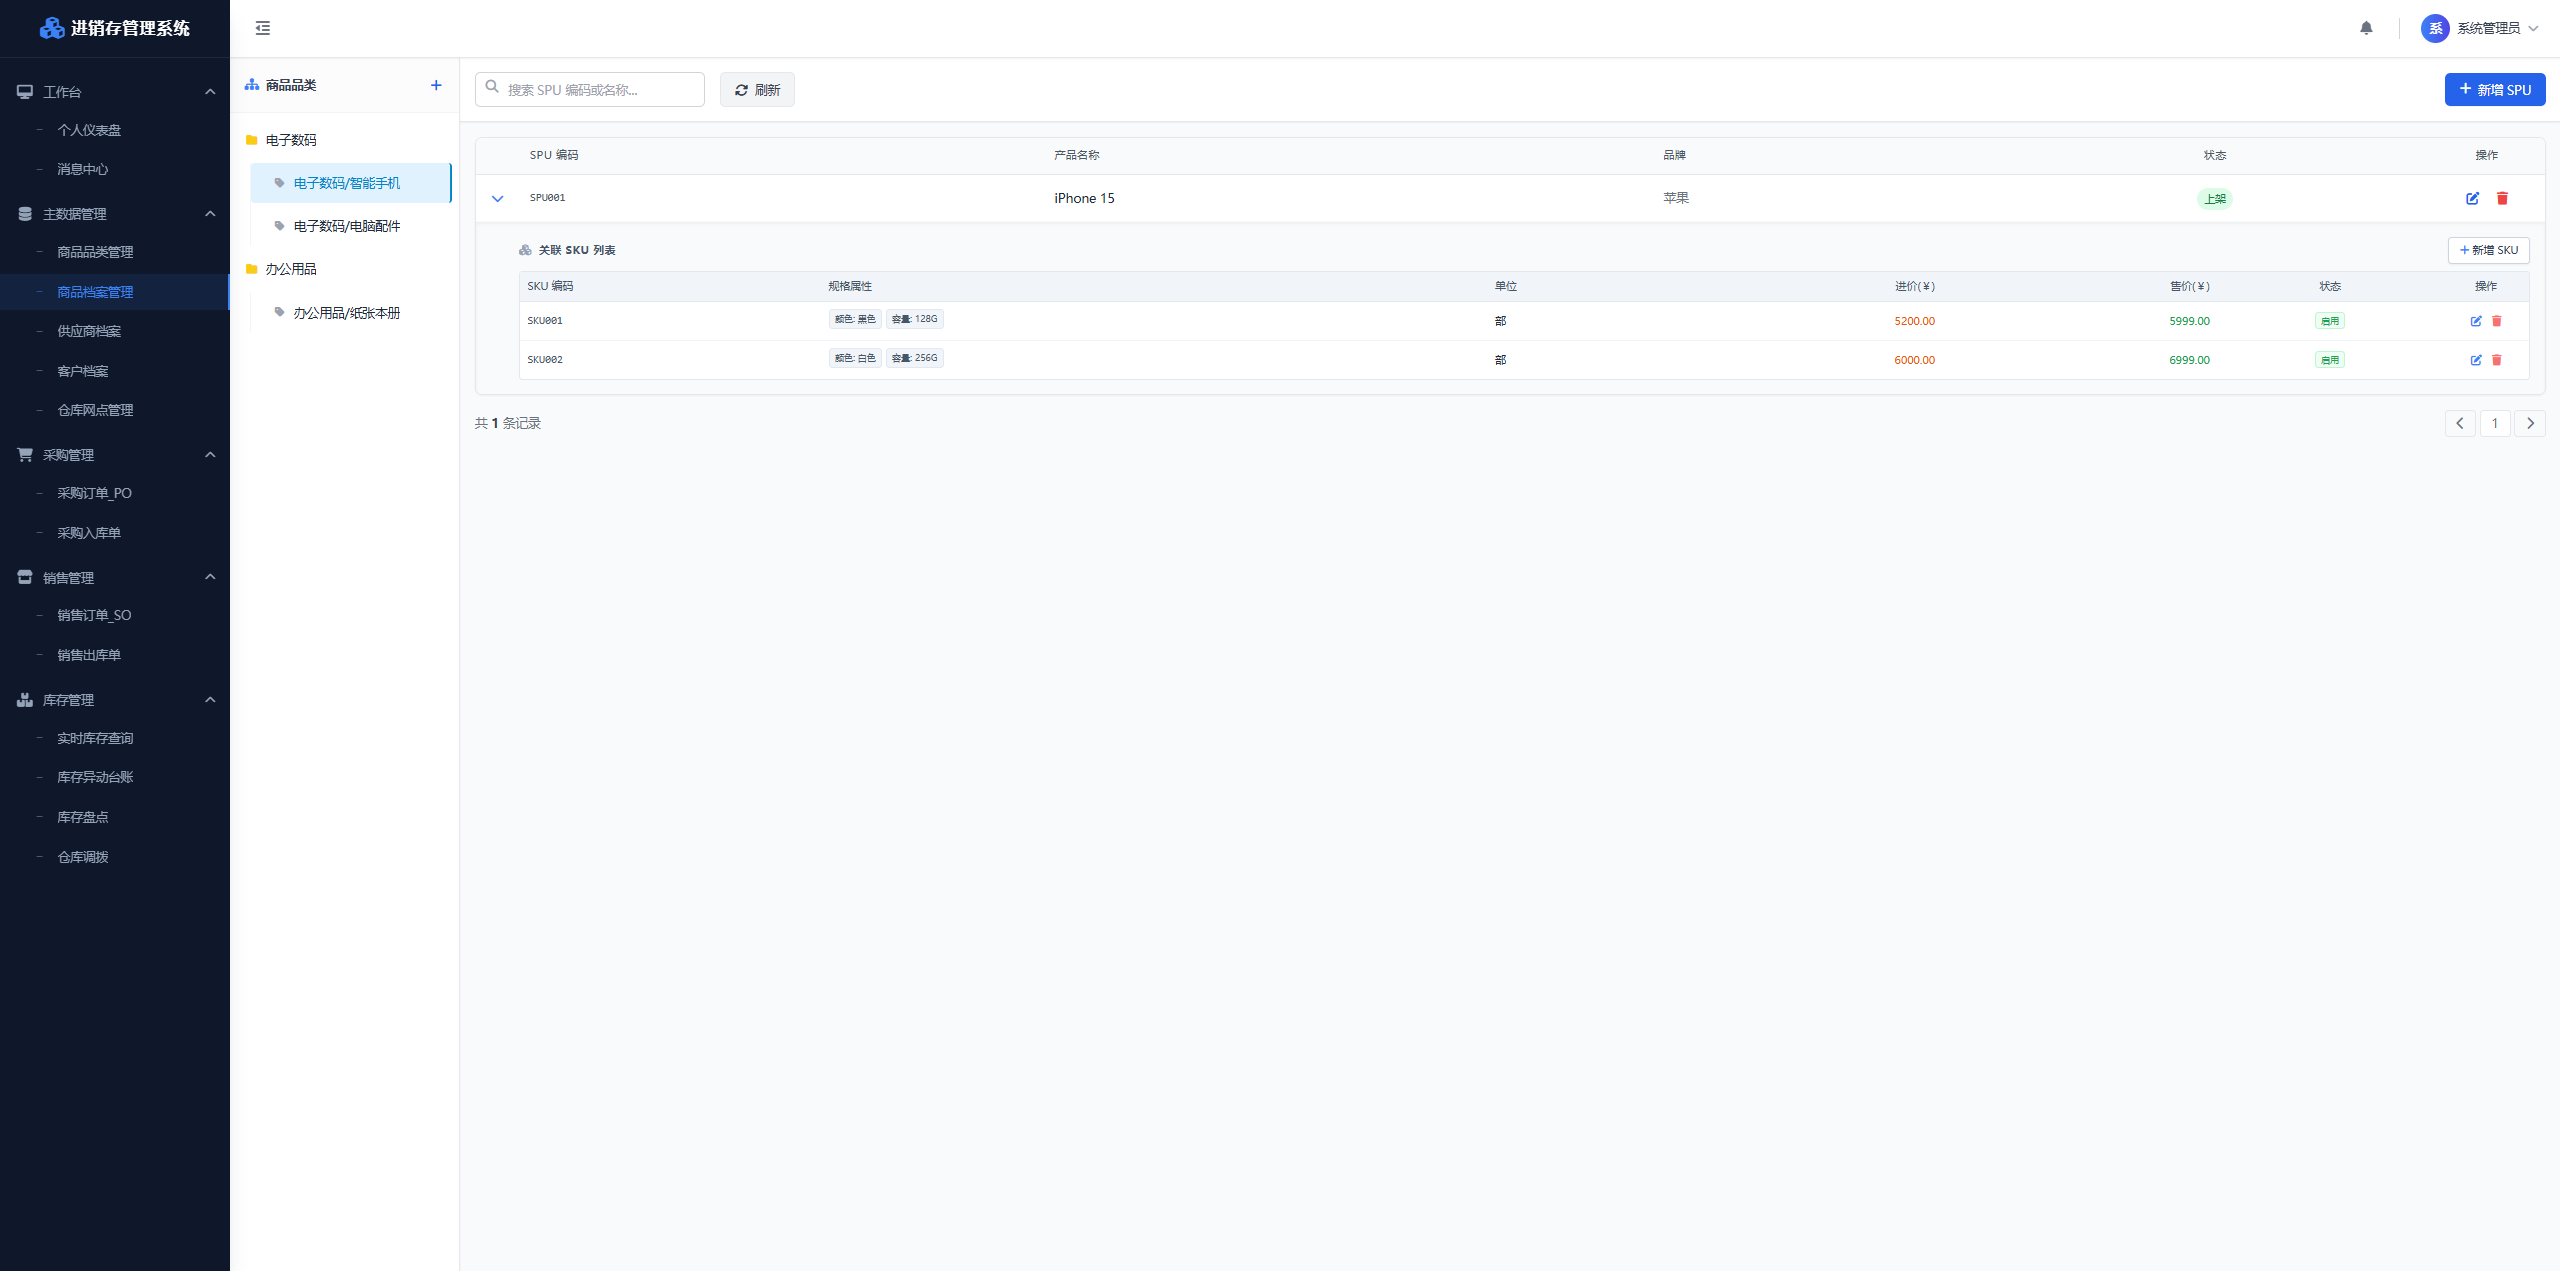This screenshot has width=2560, height=1271.
Task: Click SKU001 启用 status tag
Action: click(2329, 321)
